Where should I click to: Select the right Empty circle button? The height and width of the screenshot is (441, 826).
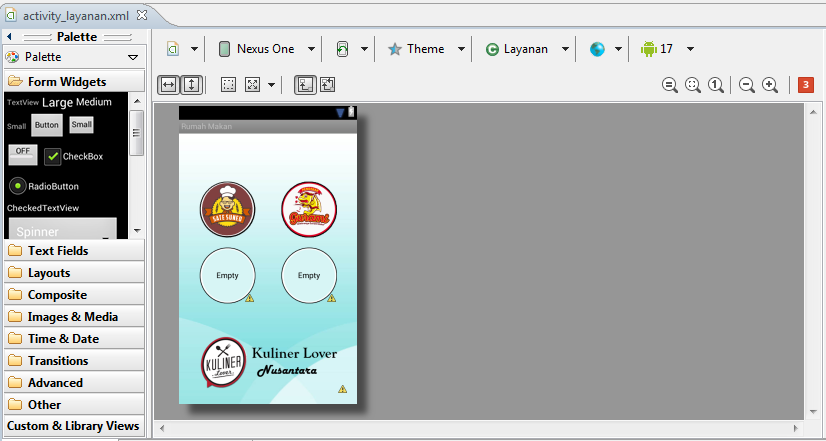[x=309, y=276]
